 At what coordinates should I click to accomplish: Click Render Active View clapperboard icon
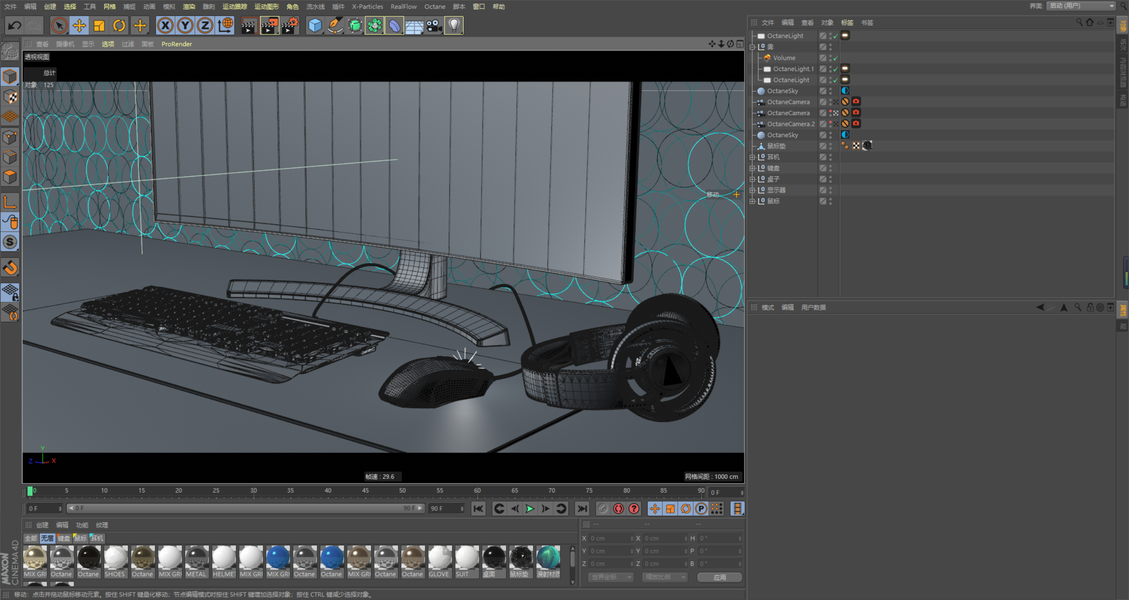coord(248,25)
